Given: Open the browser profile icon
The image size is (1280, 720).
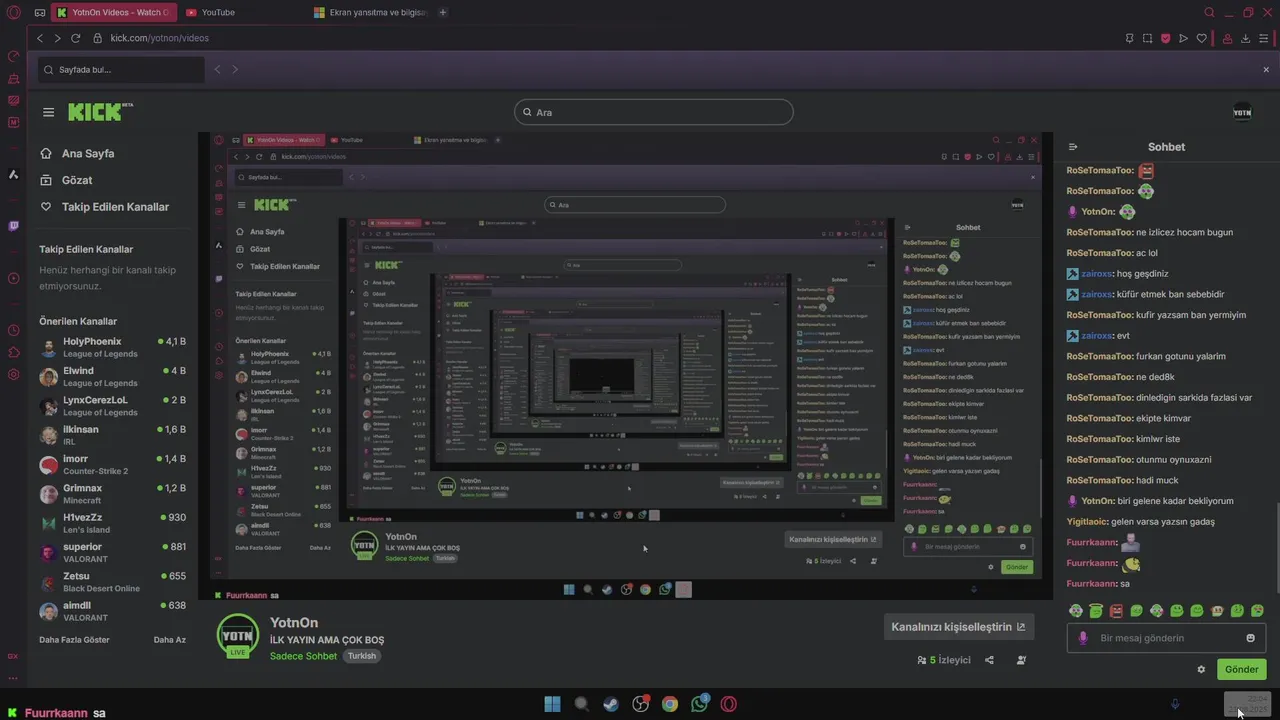Looking at the screenshot, I should [x=1228, y=38].
